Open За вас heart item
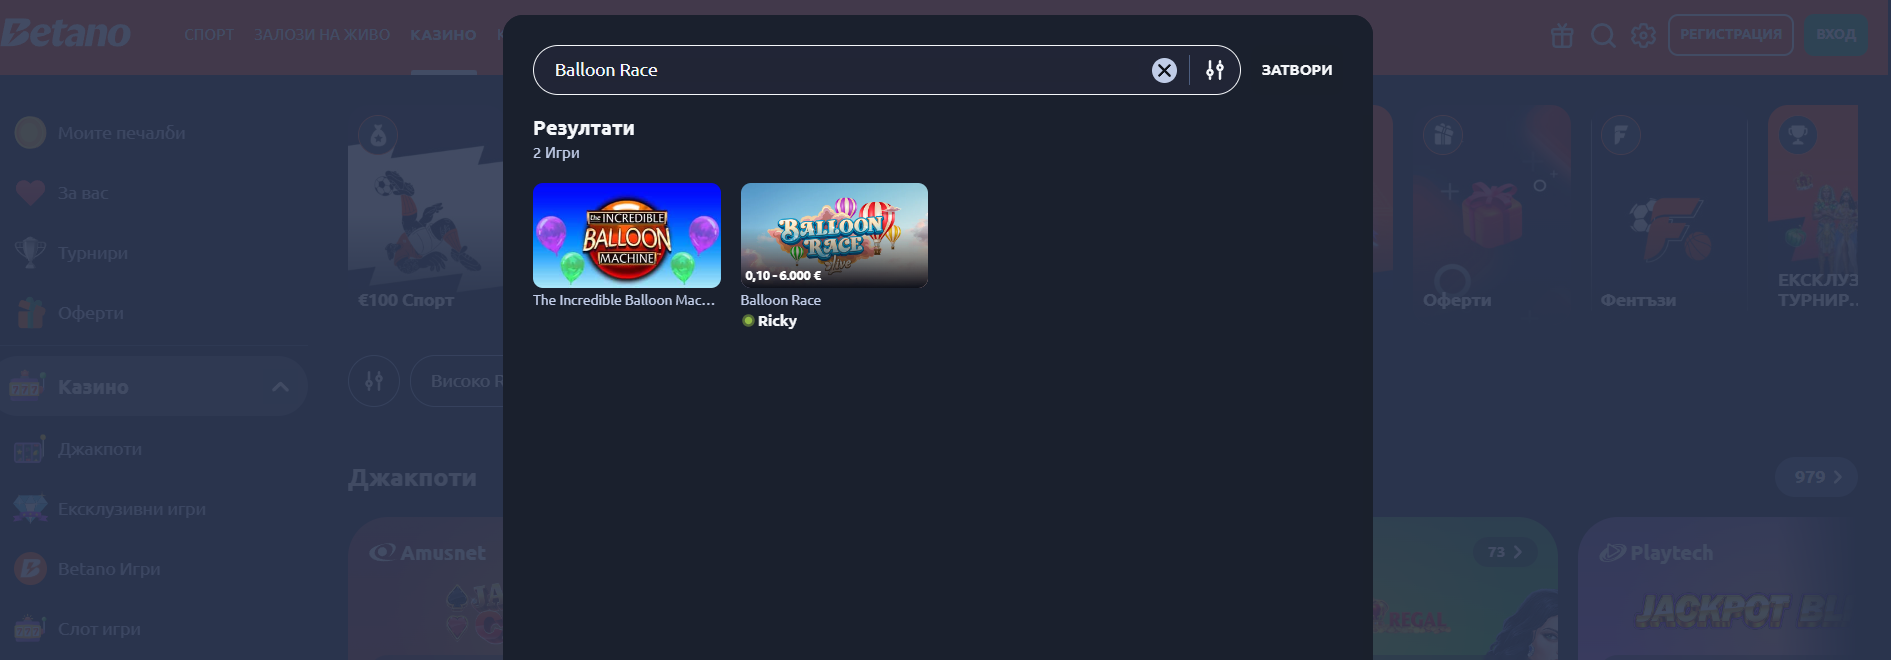Viewport: 1891px width, 660px height. (83, 193)
